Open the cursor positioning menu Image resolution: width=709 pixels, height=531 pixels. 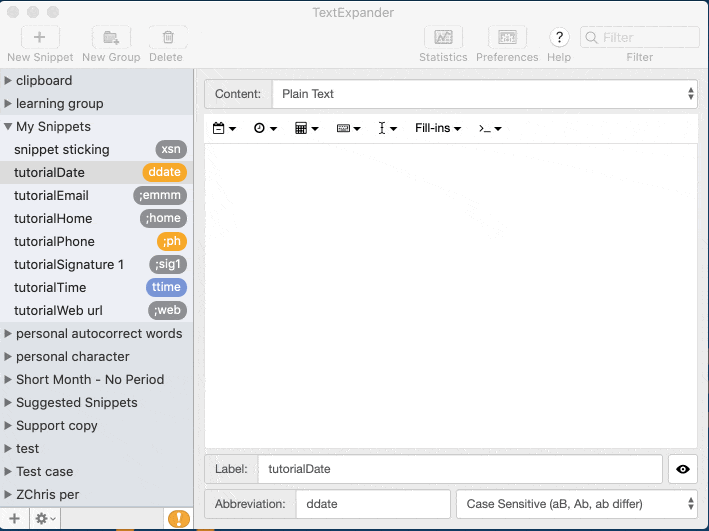388,128
